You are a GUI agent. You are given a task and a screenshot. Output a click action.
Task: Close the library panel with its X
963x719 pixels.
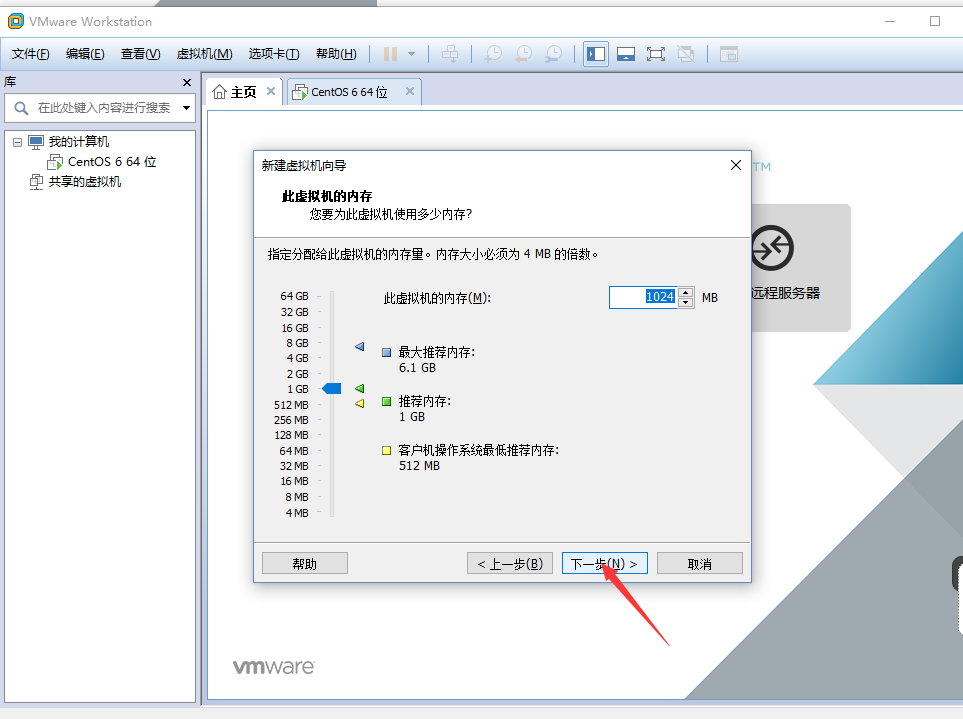(187, 82)
